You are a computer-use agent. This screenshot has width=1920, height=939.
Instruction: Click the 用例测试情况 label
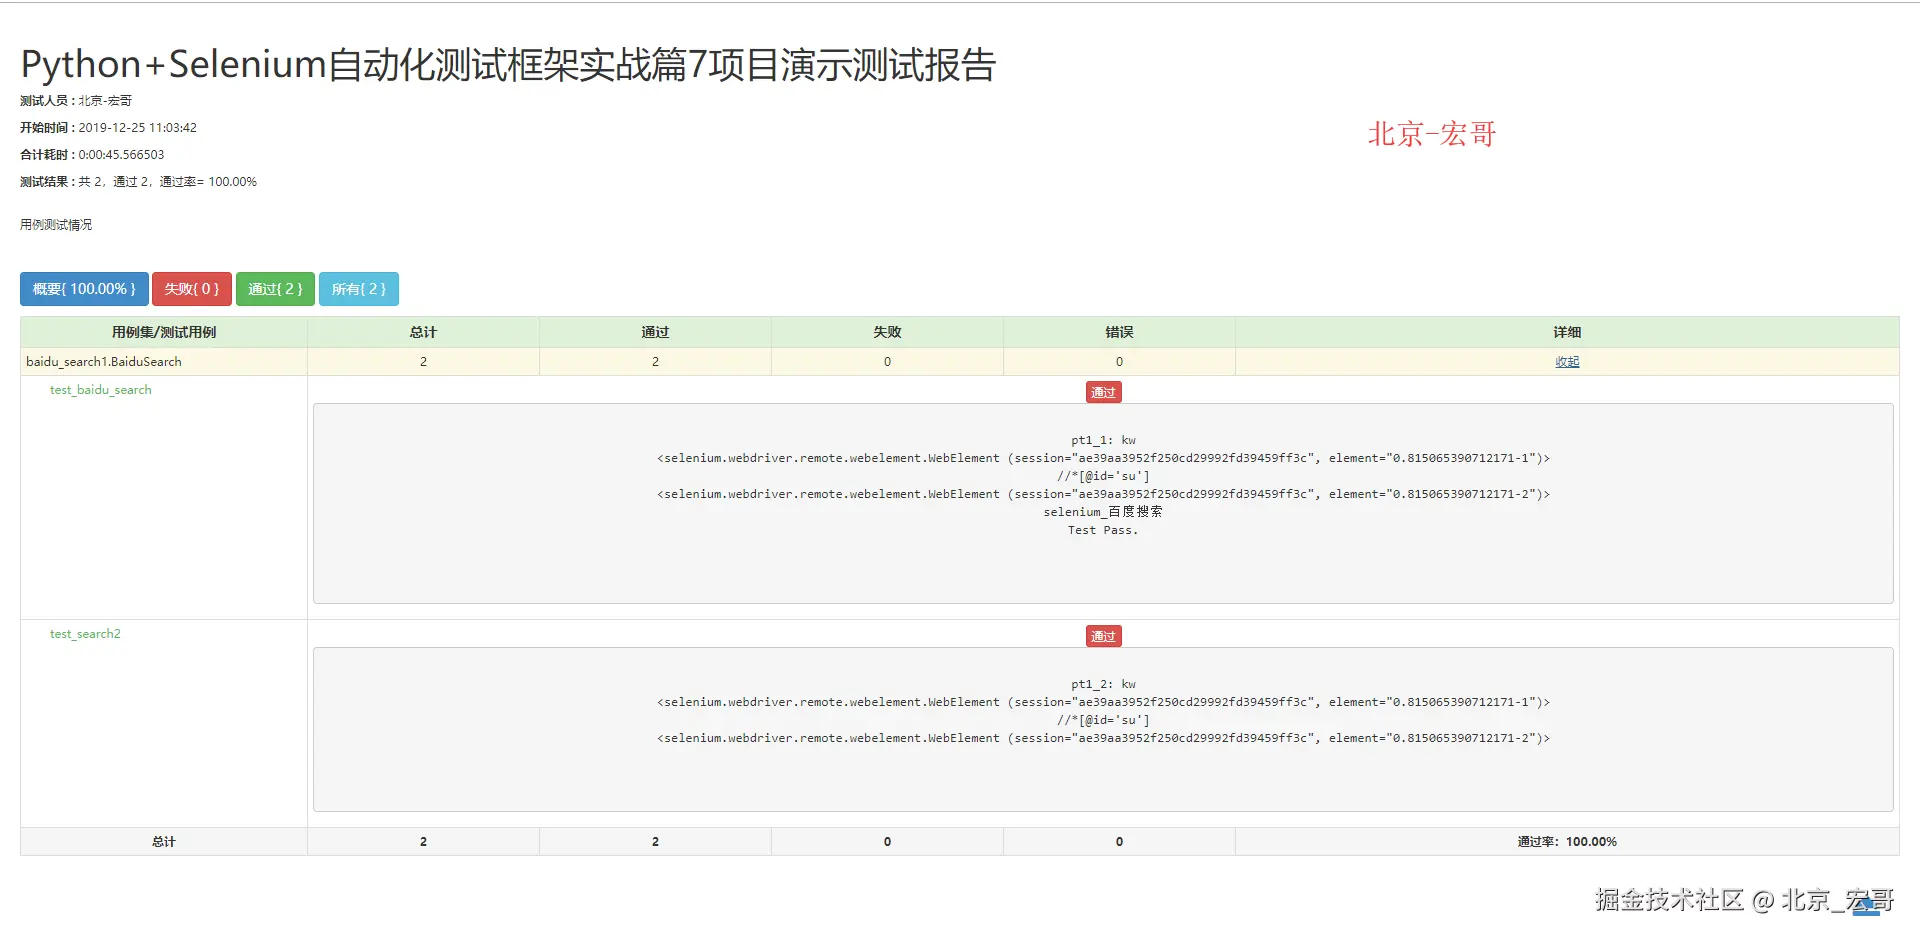pyautogui.click(x=56, y=225)
